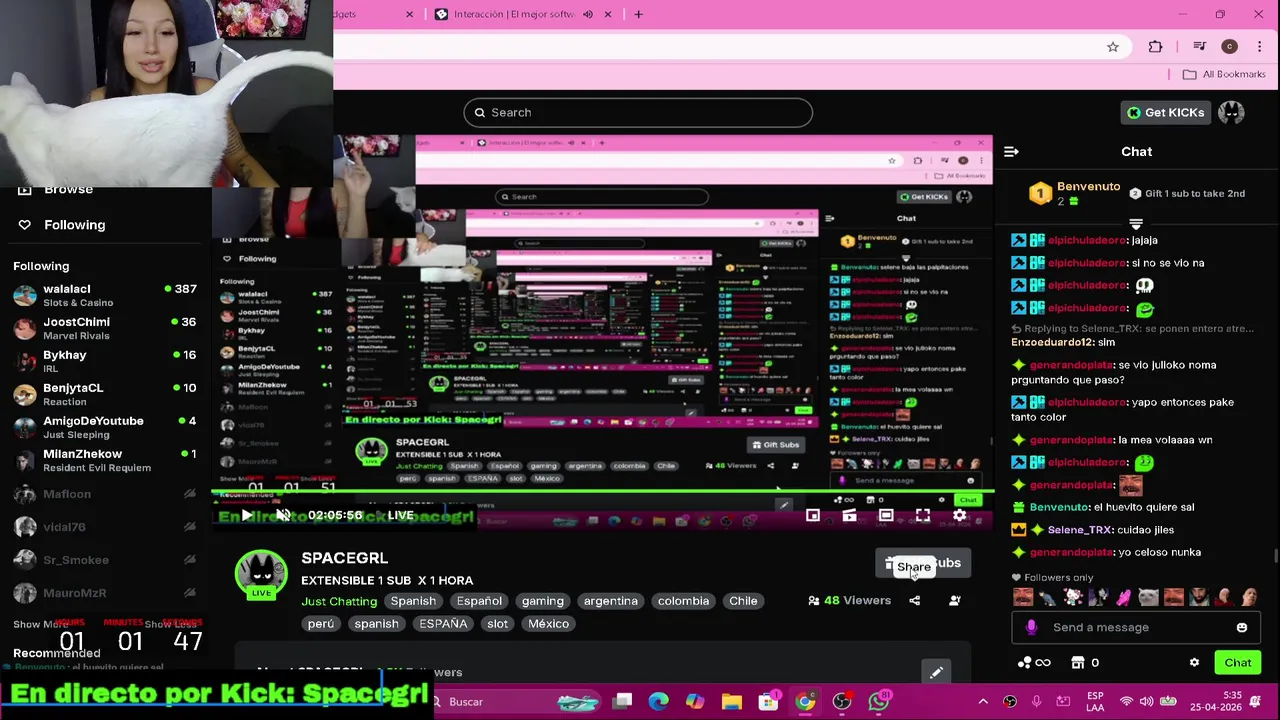The image size is (1280, 720).
Task: Expand the chat leaderboard chevron under Benvenuto
Action: pos(1136,224)
